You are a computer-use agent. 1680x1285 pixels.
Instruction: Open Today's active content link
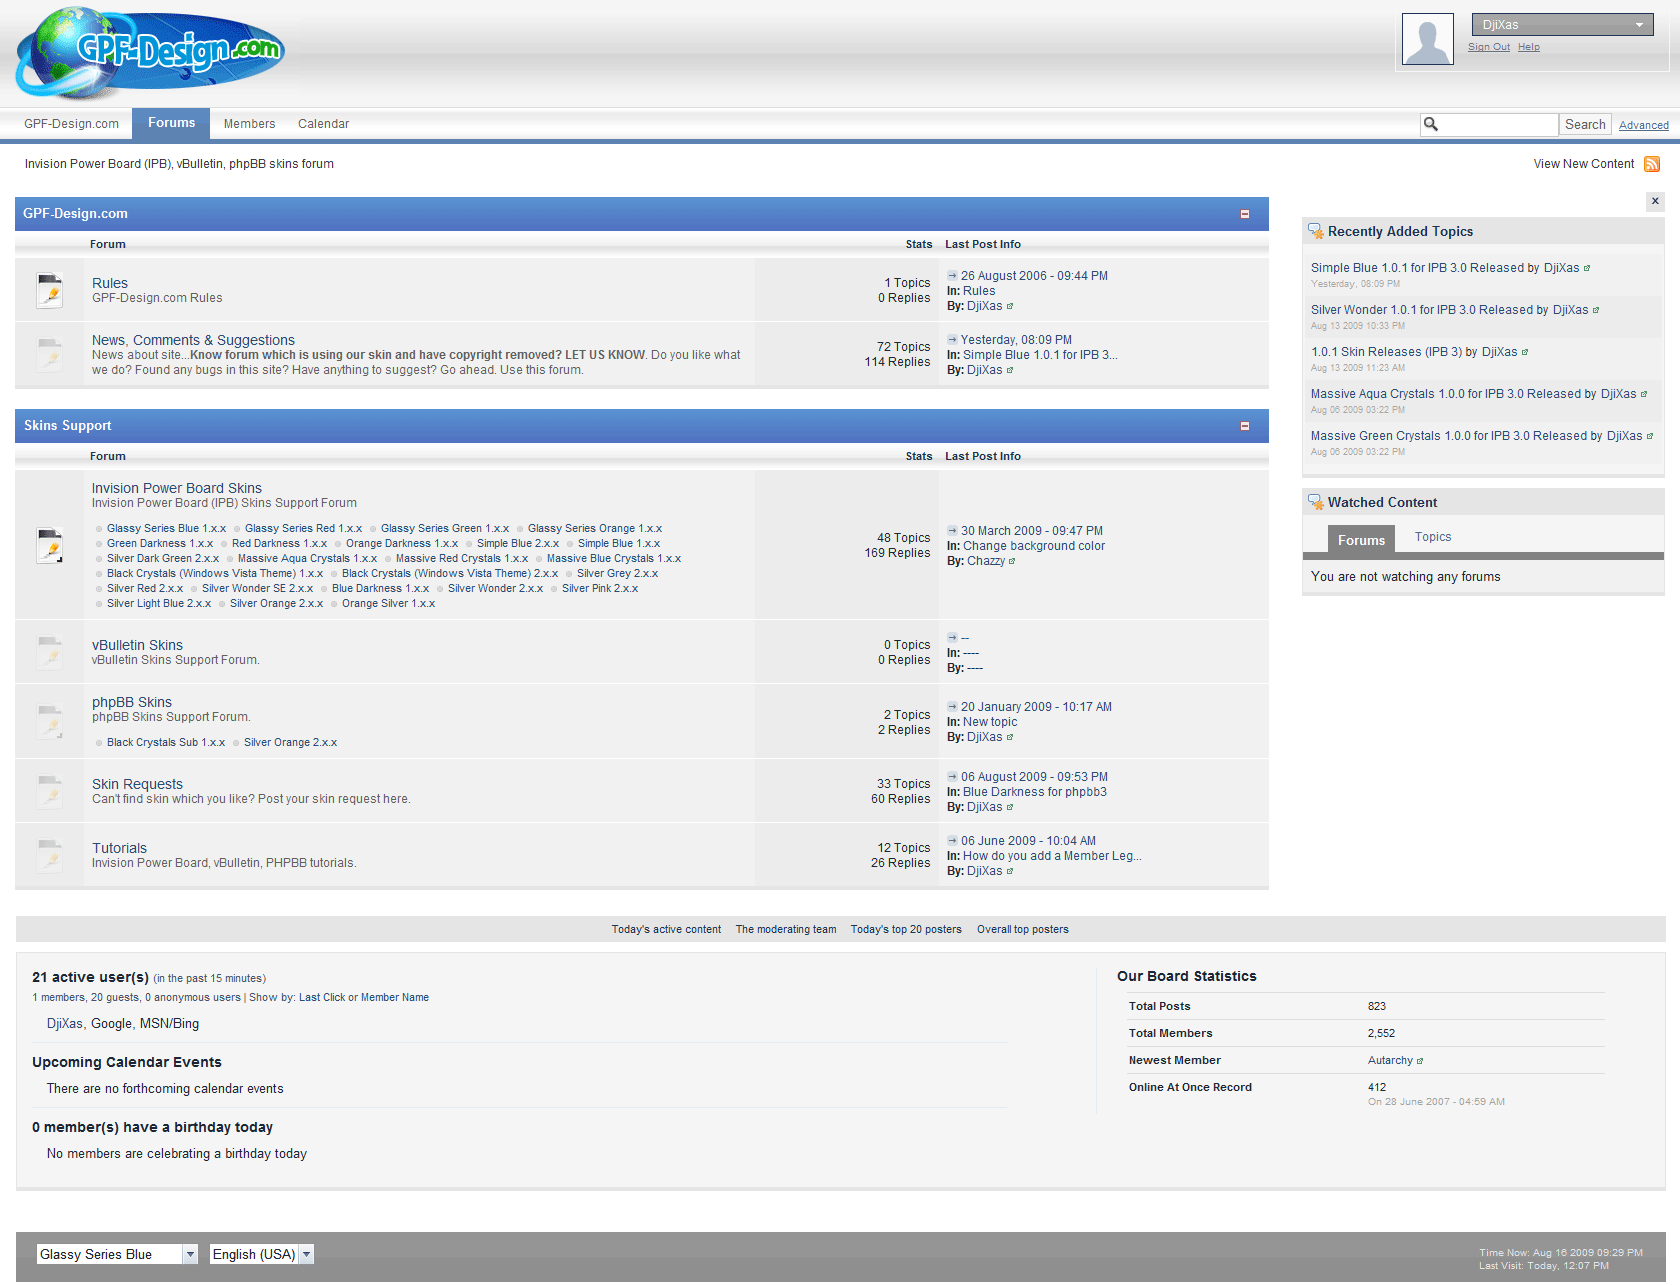666,930
